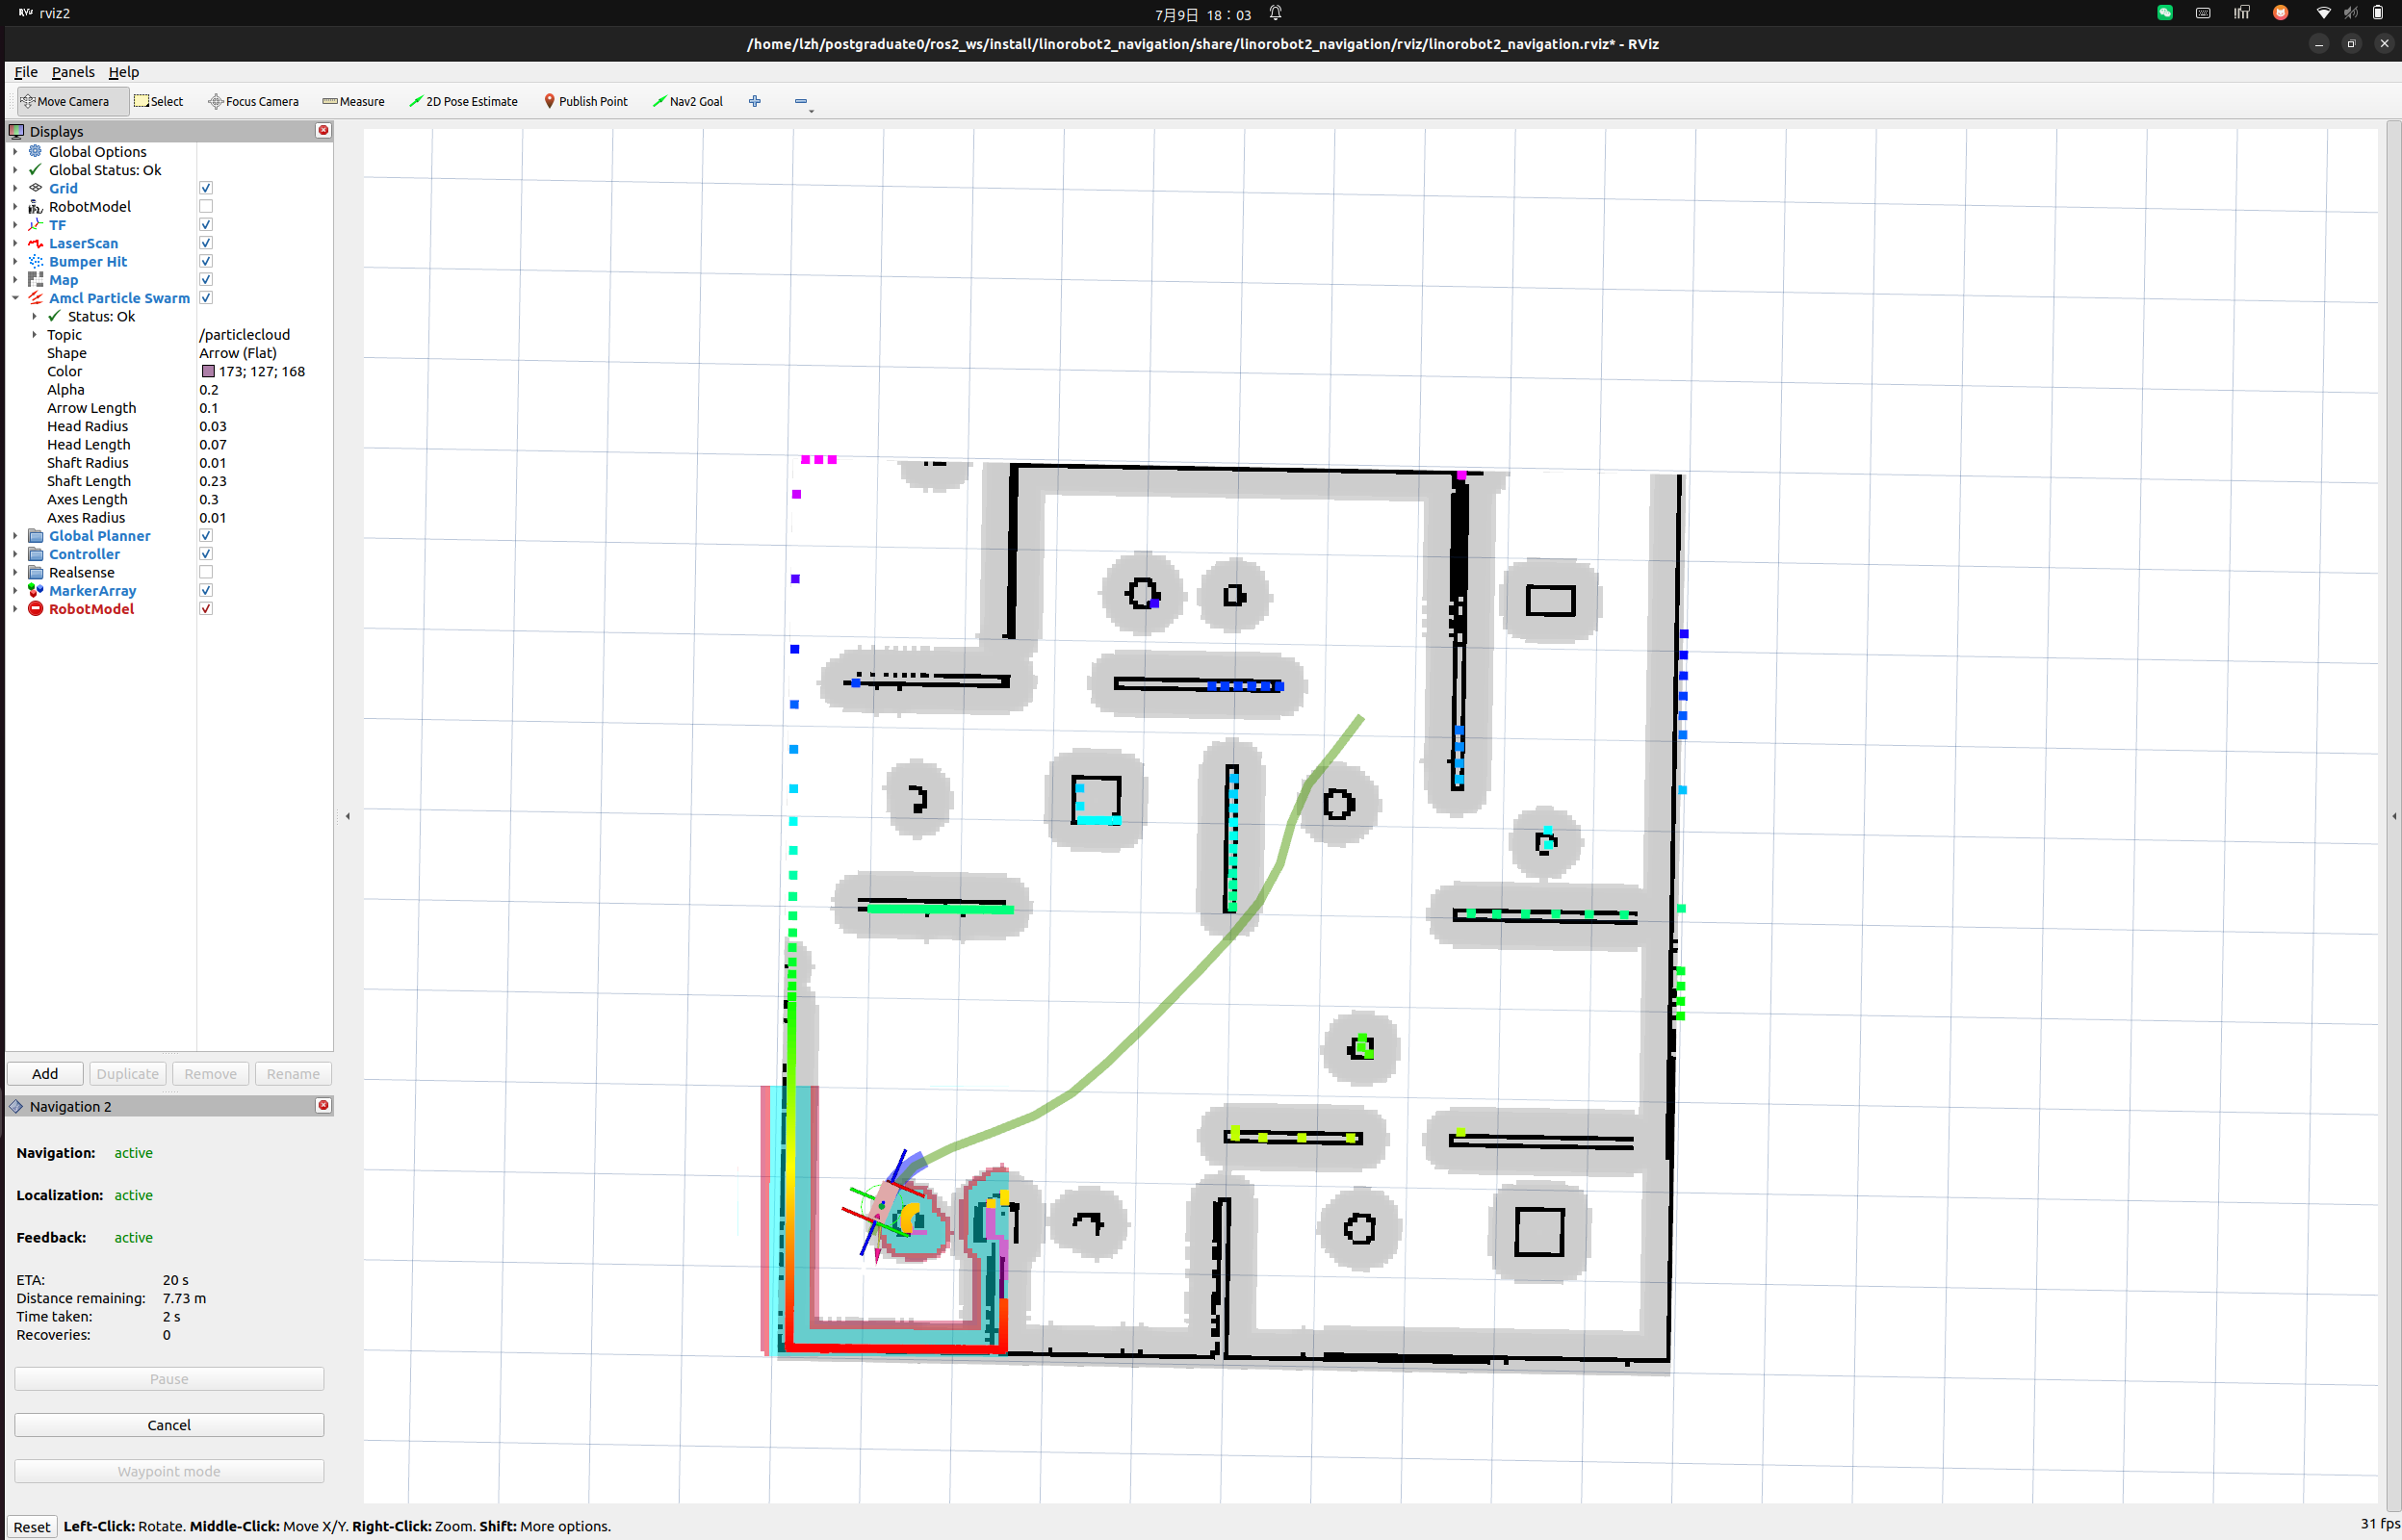This screenshot has height=1540, width=2402.
Task: Close the Displays panel
Action: tap(323, 130)
